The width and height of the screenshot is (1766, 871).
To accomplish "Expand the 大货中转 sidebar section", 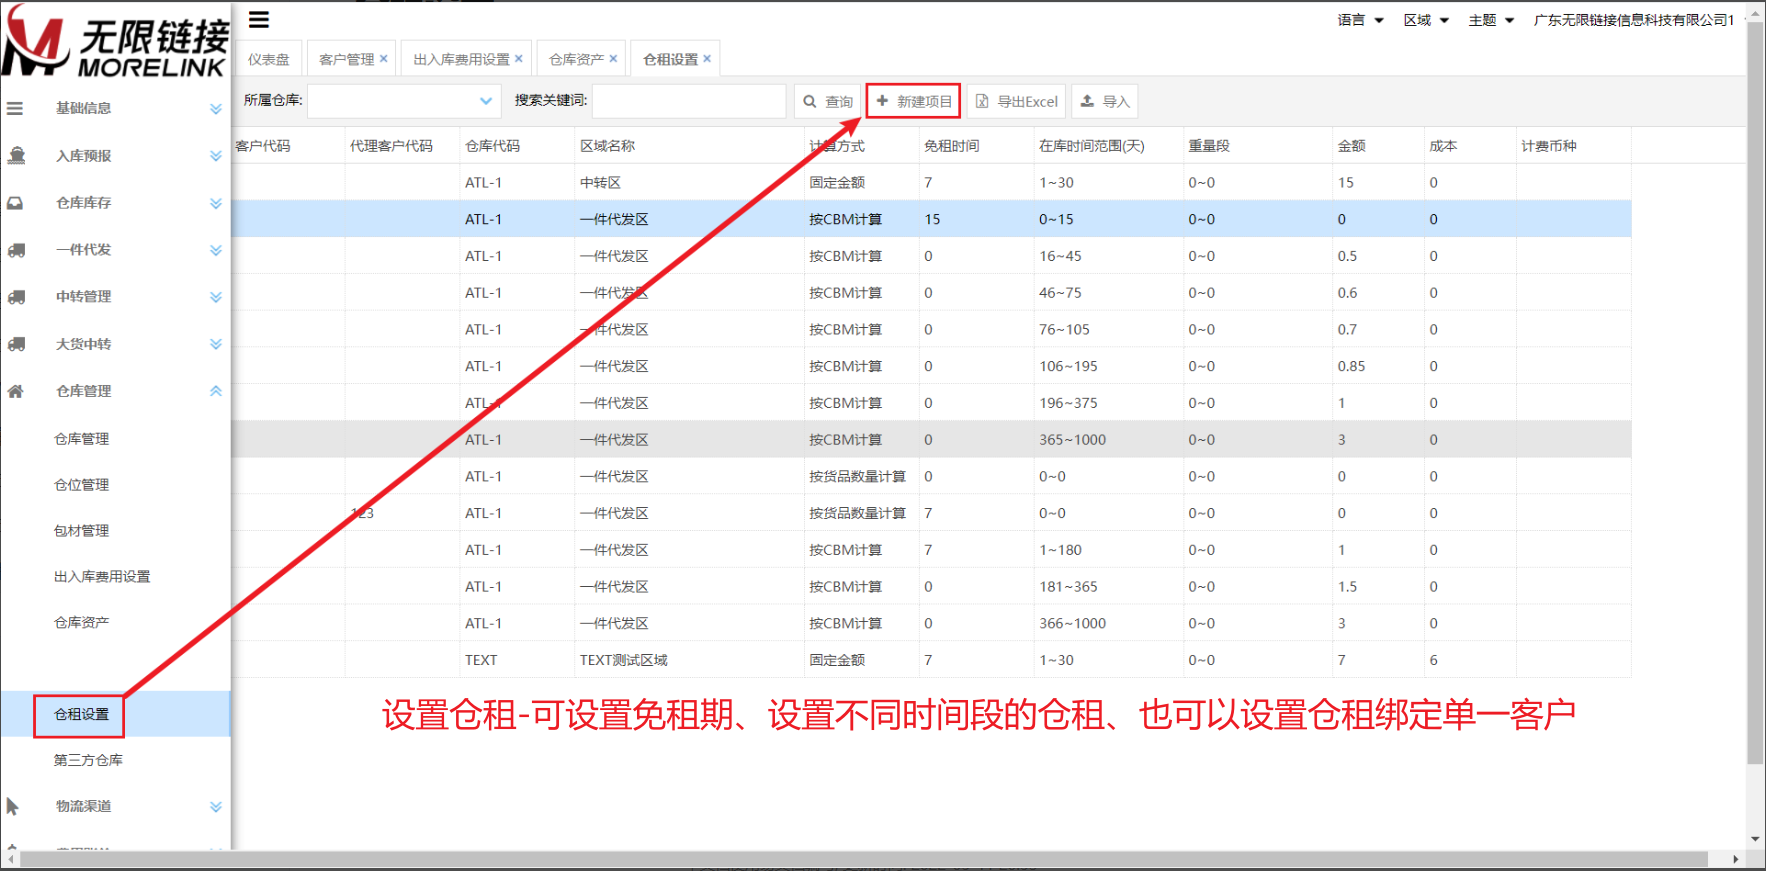I will [x=216, y=344].
